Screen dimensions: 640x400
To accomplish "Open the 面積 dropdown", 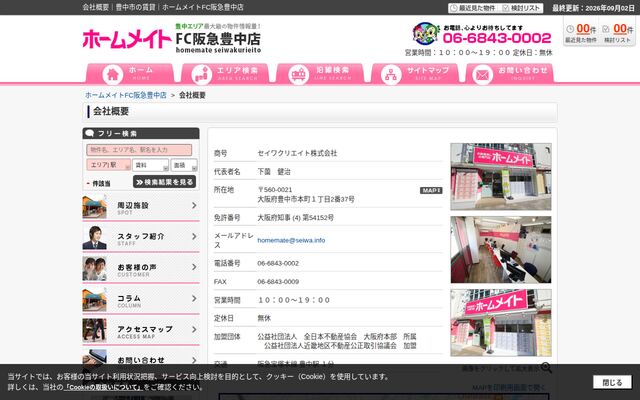I will (184, 165).
